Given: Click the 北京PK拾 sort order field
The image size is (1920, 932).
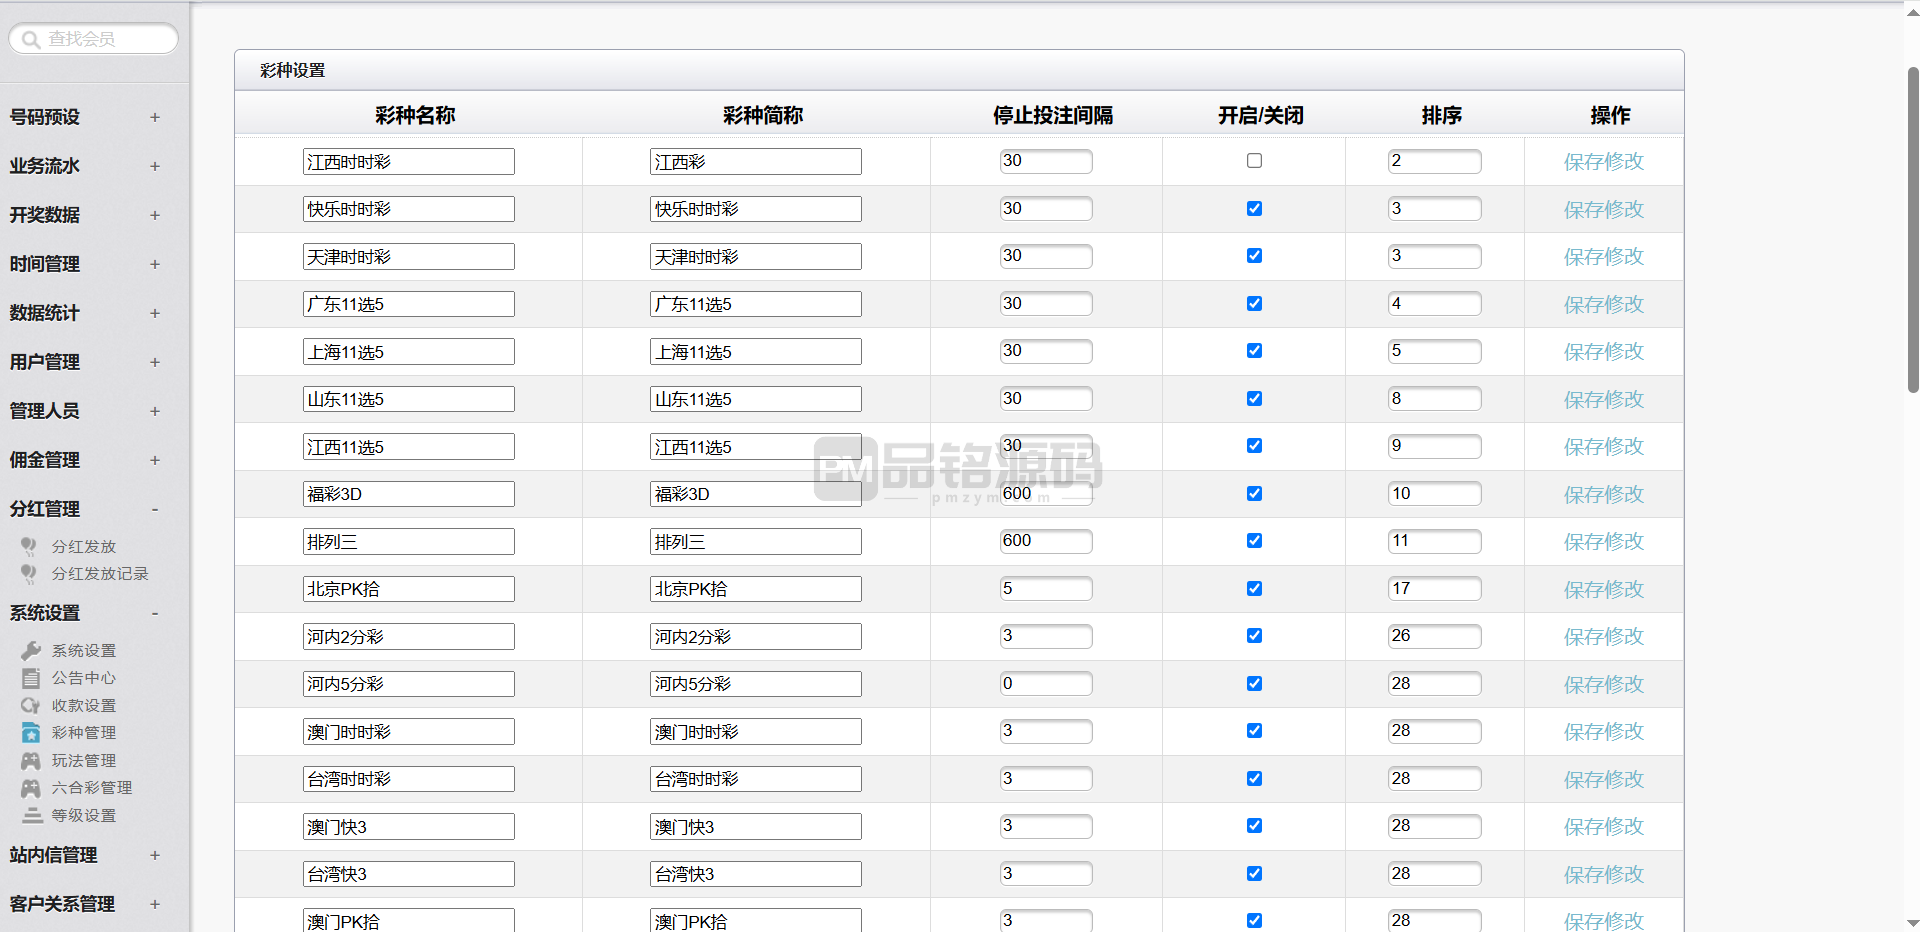Looking at the screenshot, I should click(x=1435, y=589).
